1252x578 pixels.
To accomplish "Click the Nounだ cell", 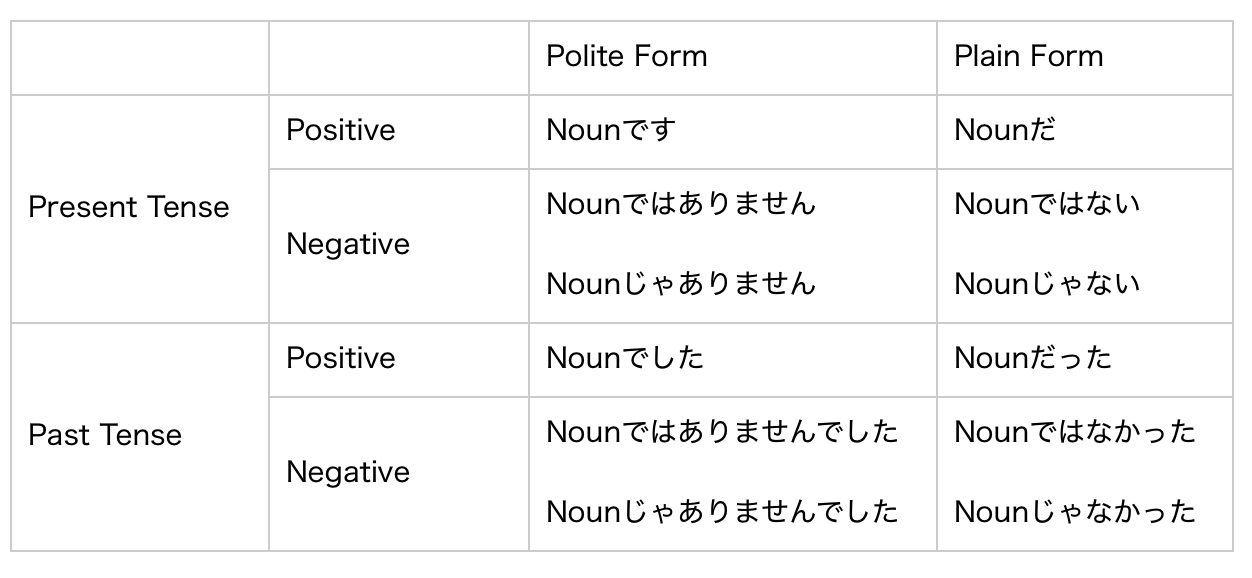I will [x=1005, y=131].
